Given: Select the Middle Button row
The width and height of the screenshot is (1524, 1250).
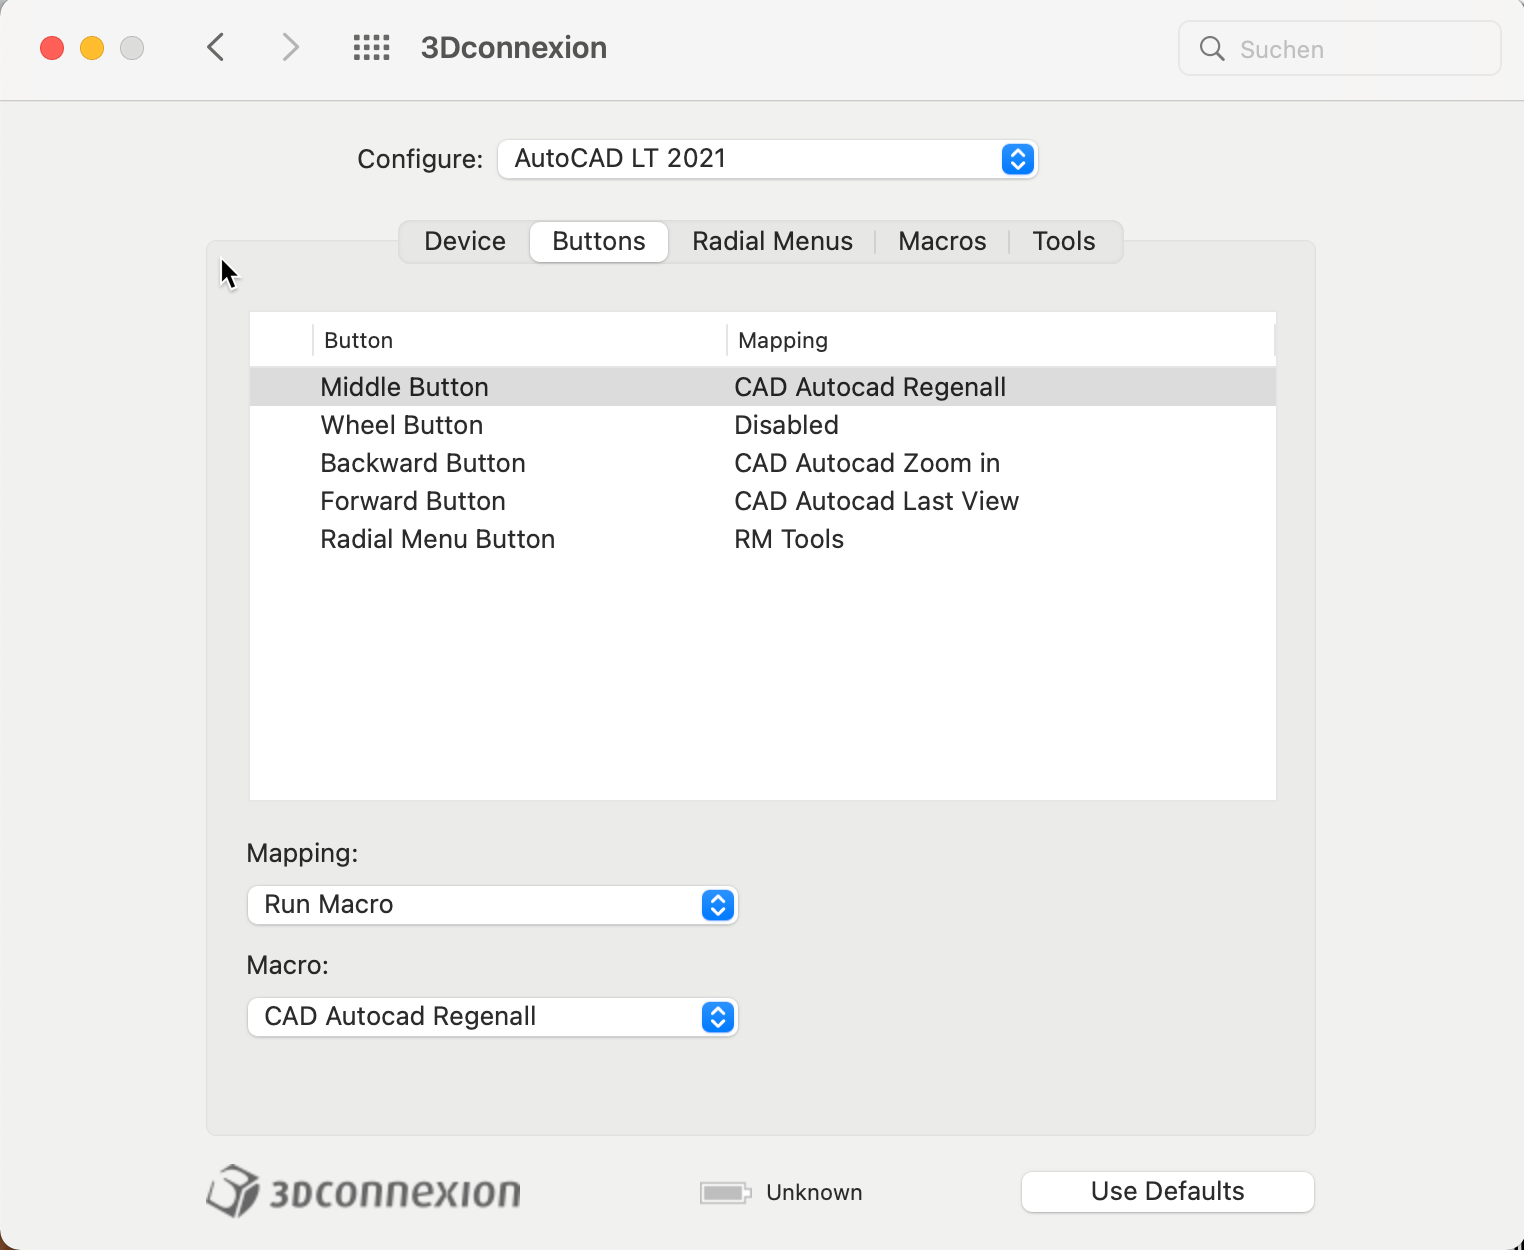Looking at the screenshot, I should coord(762,387).
